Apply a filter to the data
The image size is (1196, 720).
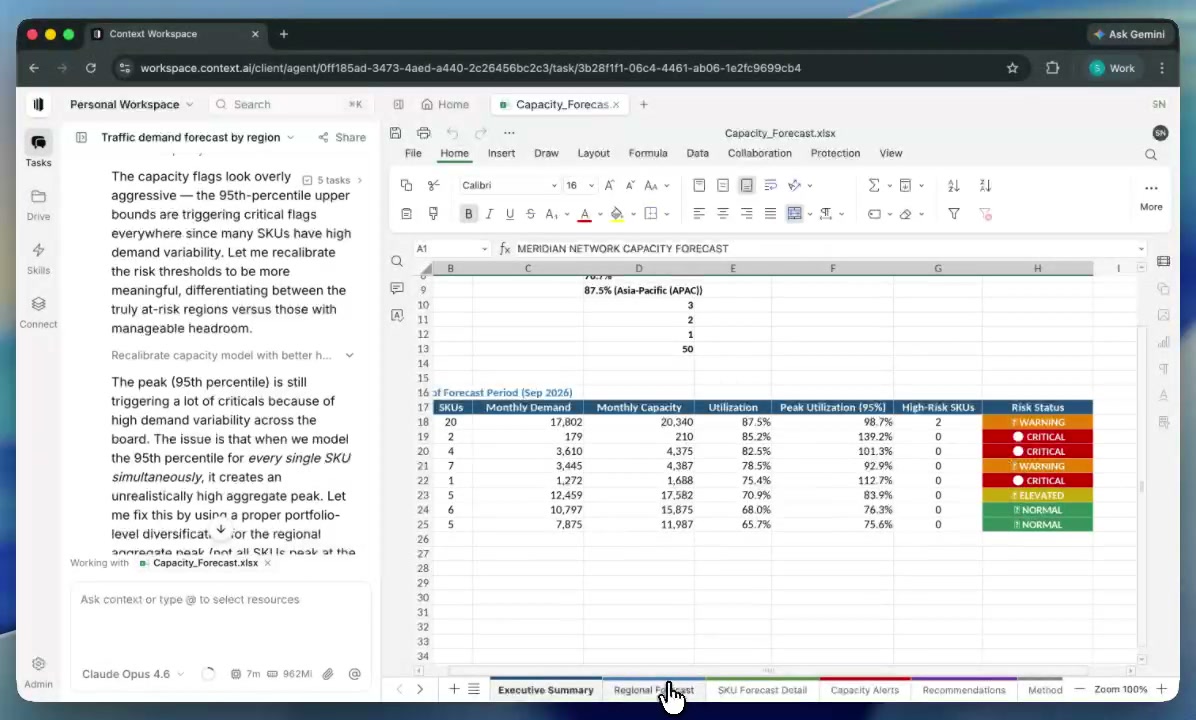953,213
